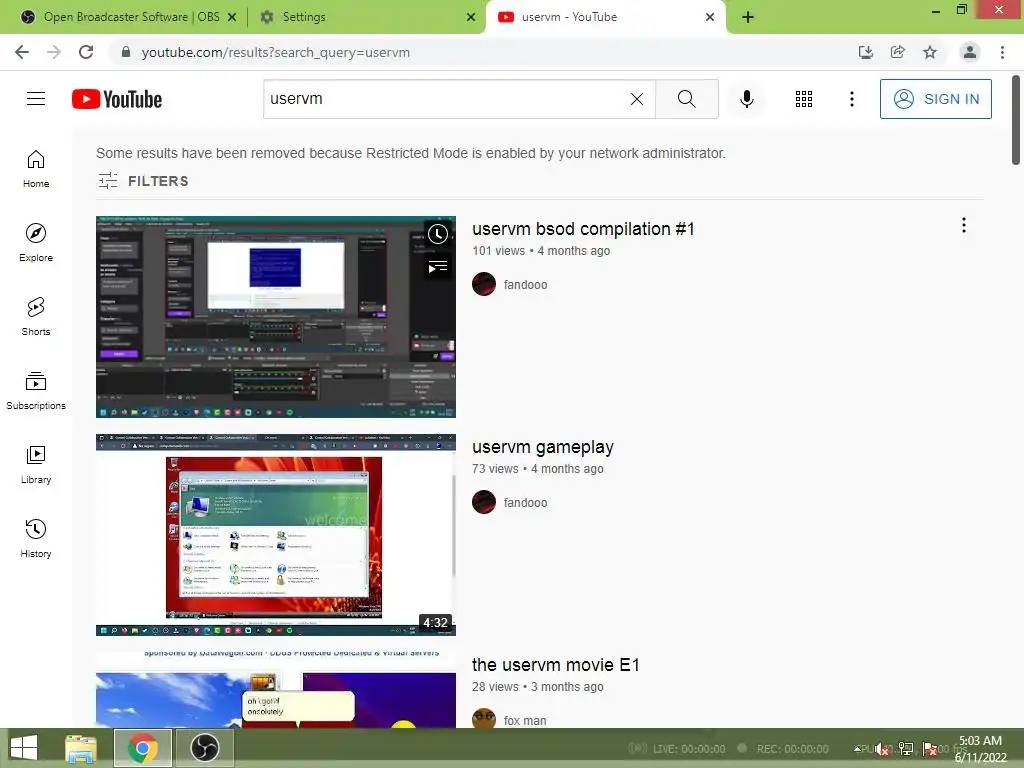Image resolution: width=1024 pixels, height=768 pixels.
Task: Click the 101 views • 4 months ago text
Action: (541, 251)
